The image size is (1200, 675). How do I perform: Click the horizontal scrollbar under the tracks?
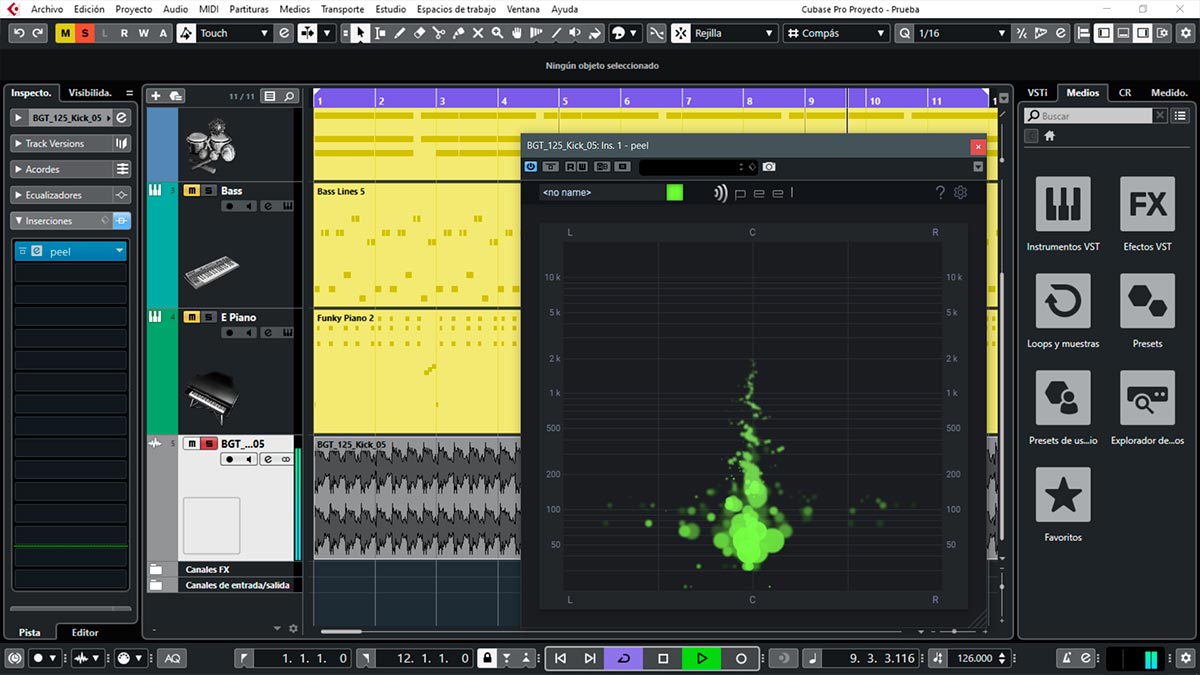[x=340, y=631]
